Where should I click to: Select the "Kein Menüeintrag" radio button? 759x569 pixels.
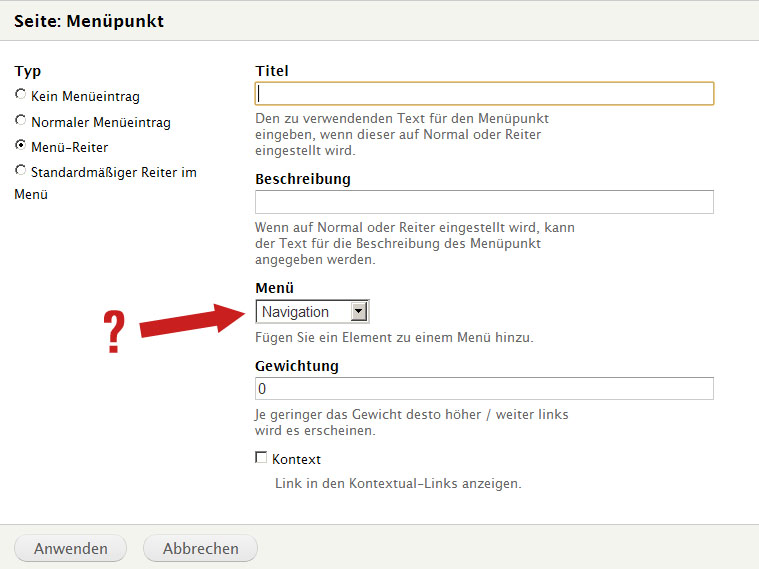tap(21, 95)
